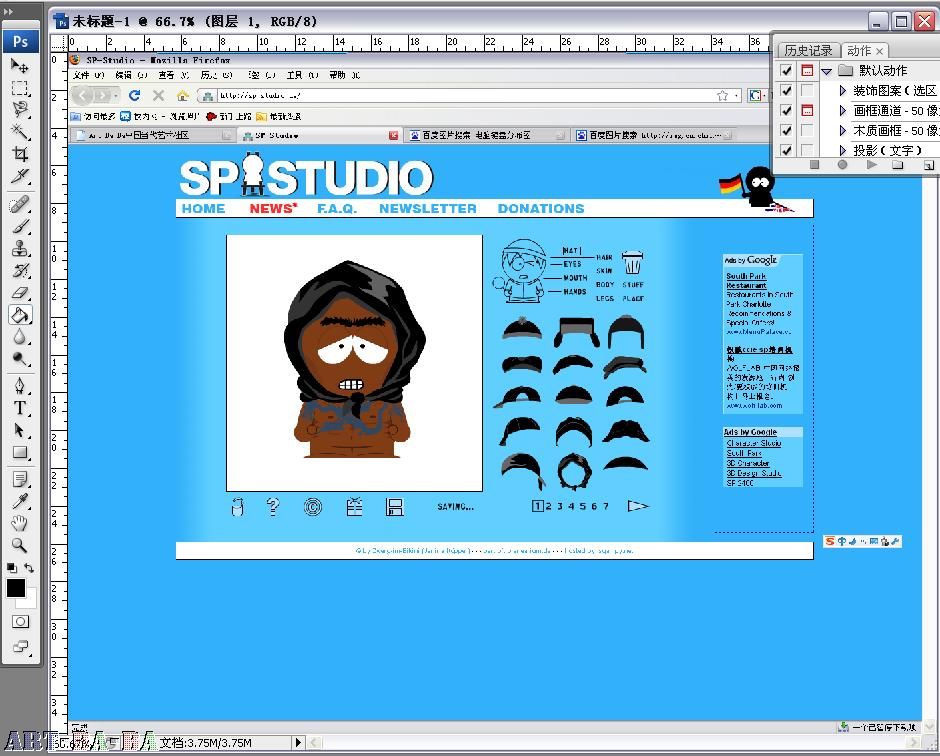Switch to the 历史记录 tab
The width and height of the screenshot is (940, 756).
tap(808, 50)
